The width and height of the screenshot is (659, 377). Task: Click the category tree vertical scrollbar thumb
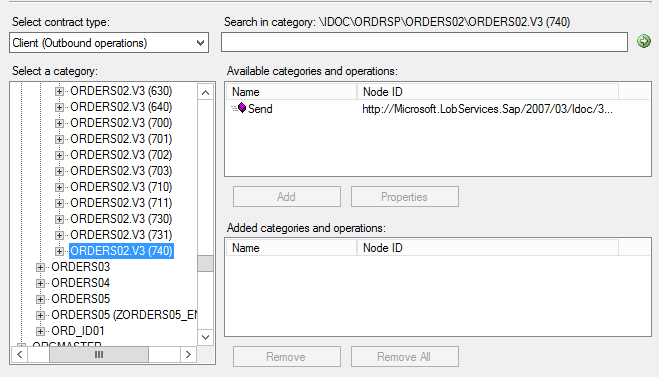click(205, 264)
